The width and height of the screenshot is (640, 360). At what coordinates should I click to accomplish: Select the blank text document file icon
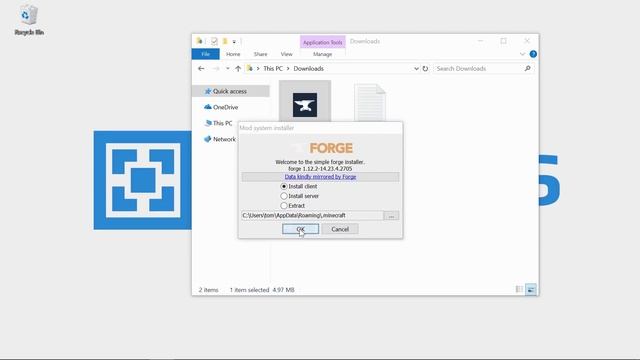(370, 103)
